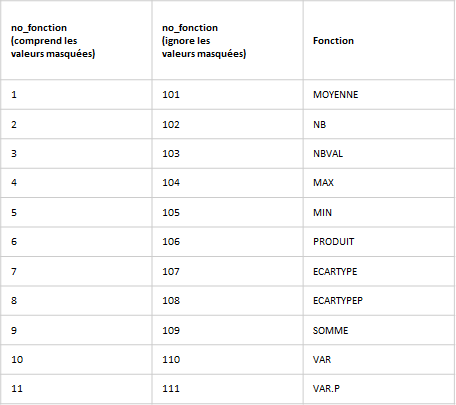Click the MIN function cell
This screenshot has width=456, height=405.
pyautogui.click(x=378, y=212)
